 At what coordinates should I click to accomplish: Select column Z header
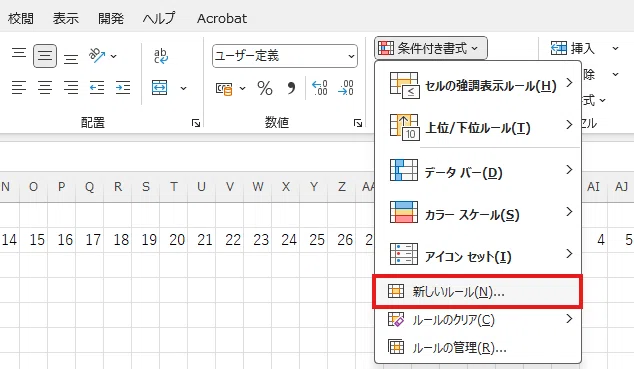(x=342, y=187)
